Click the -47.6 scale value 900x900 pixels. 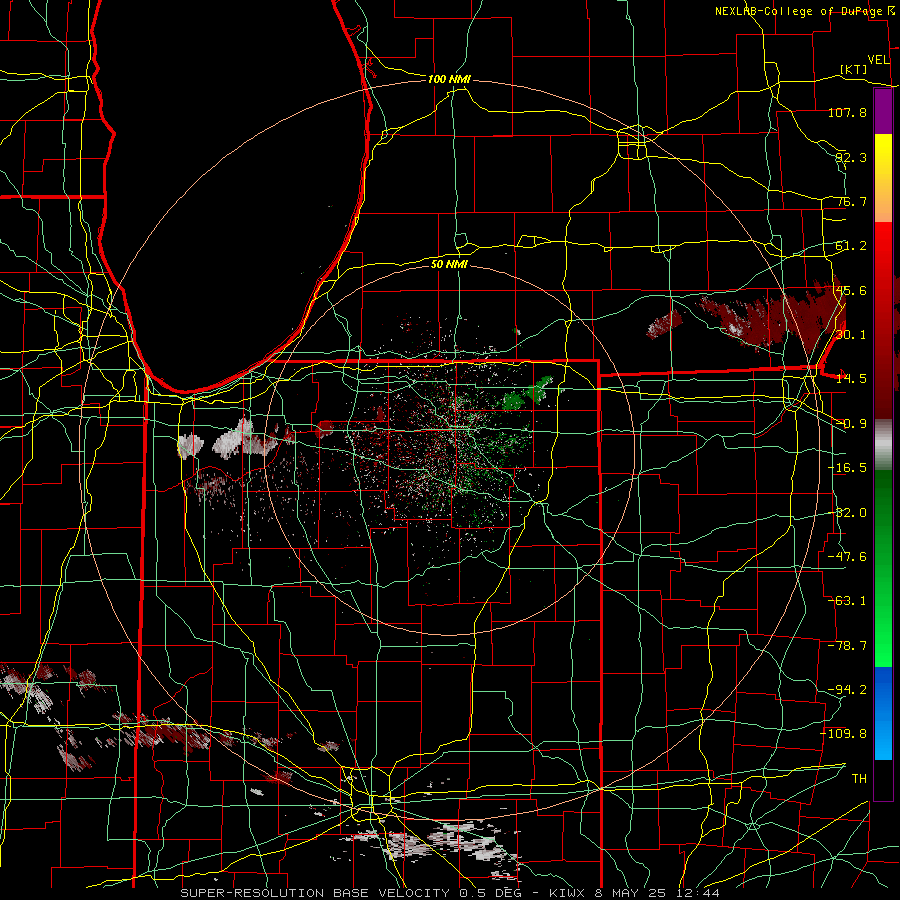pos(847,557)
